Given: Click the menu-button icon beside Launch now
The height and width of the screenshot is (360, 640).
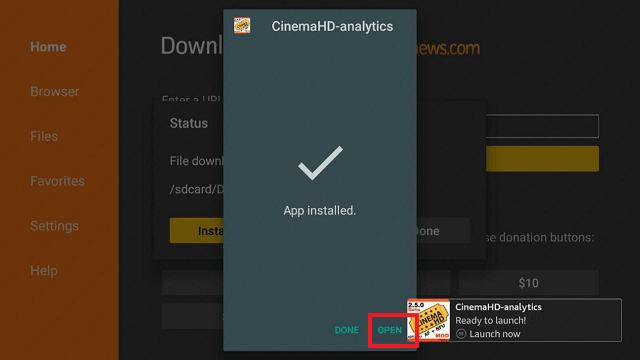Looking at the screenshot, I should tap(461, 334).
